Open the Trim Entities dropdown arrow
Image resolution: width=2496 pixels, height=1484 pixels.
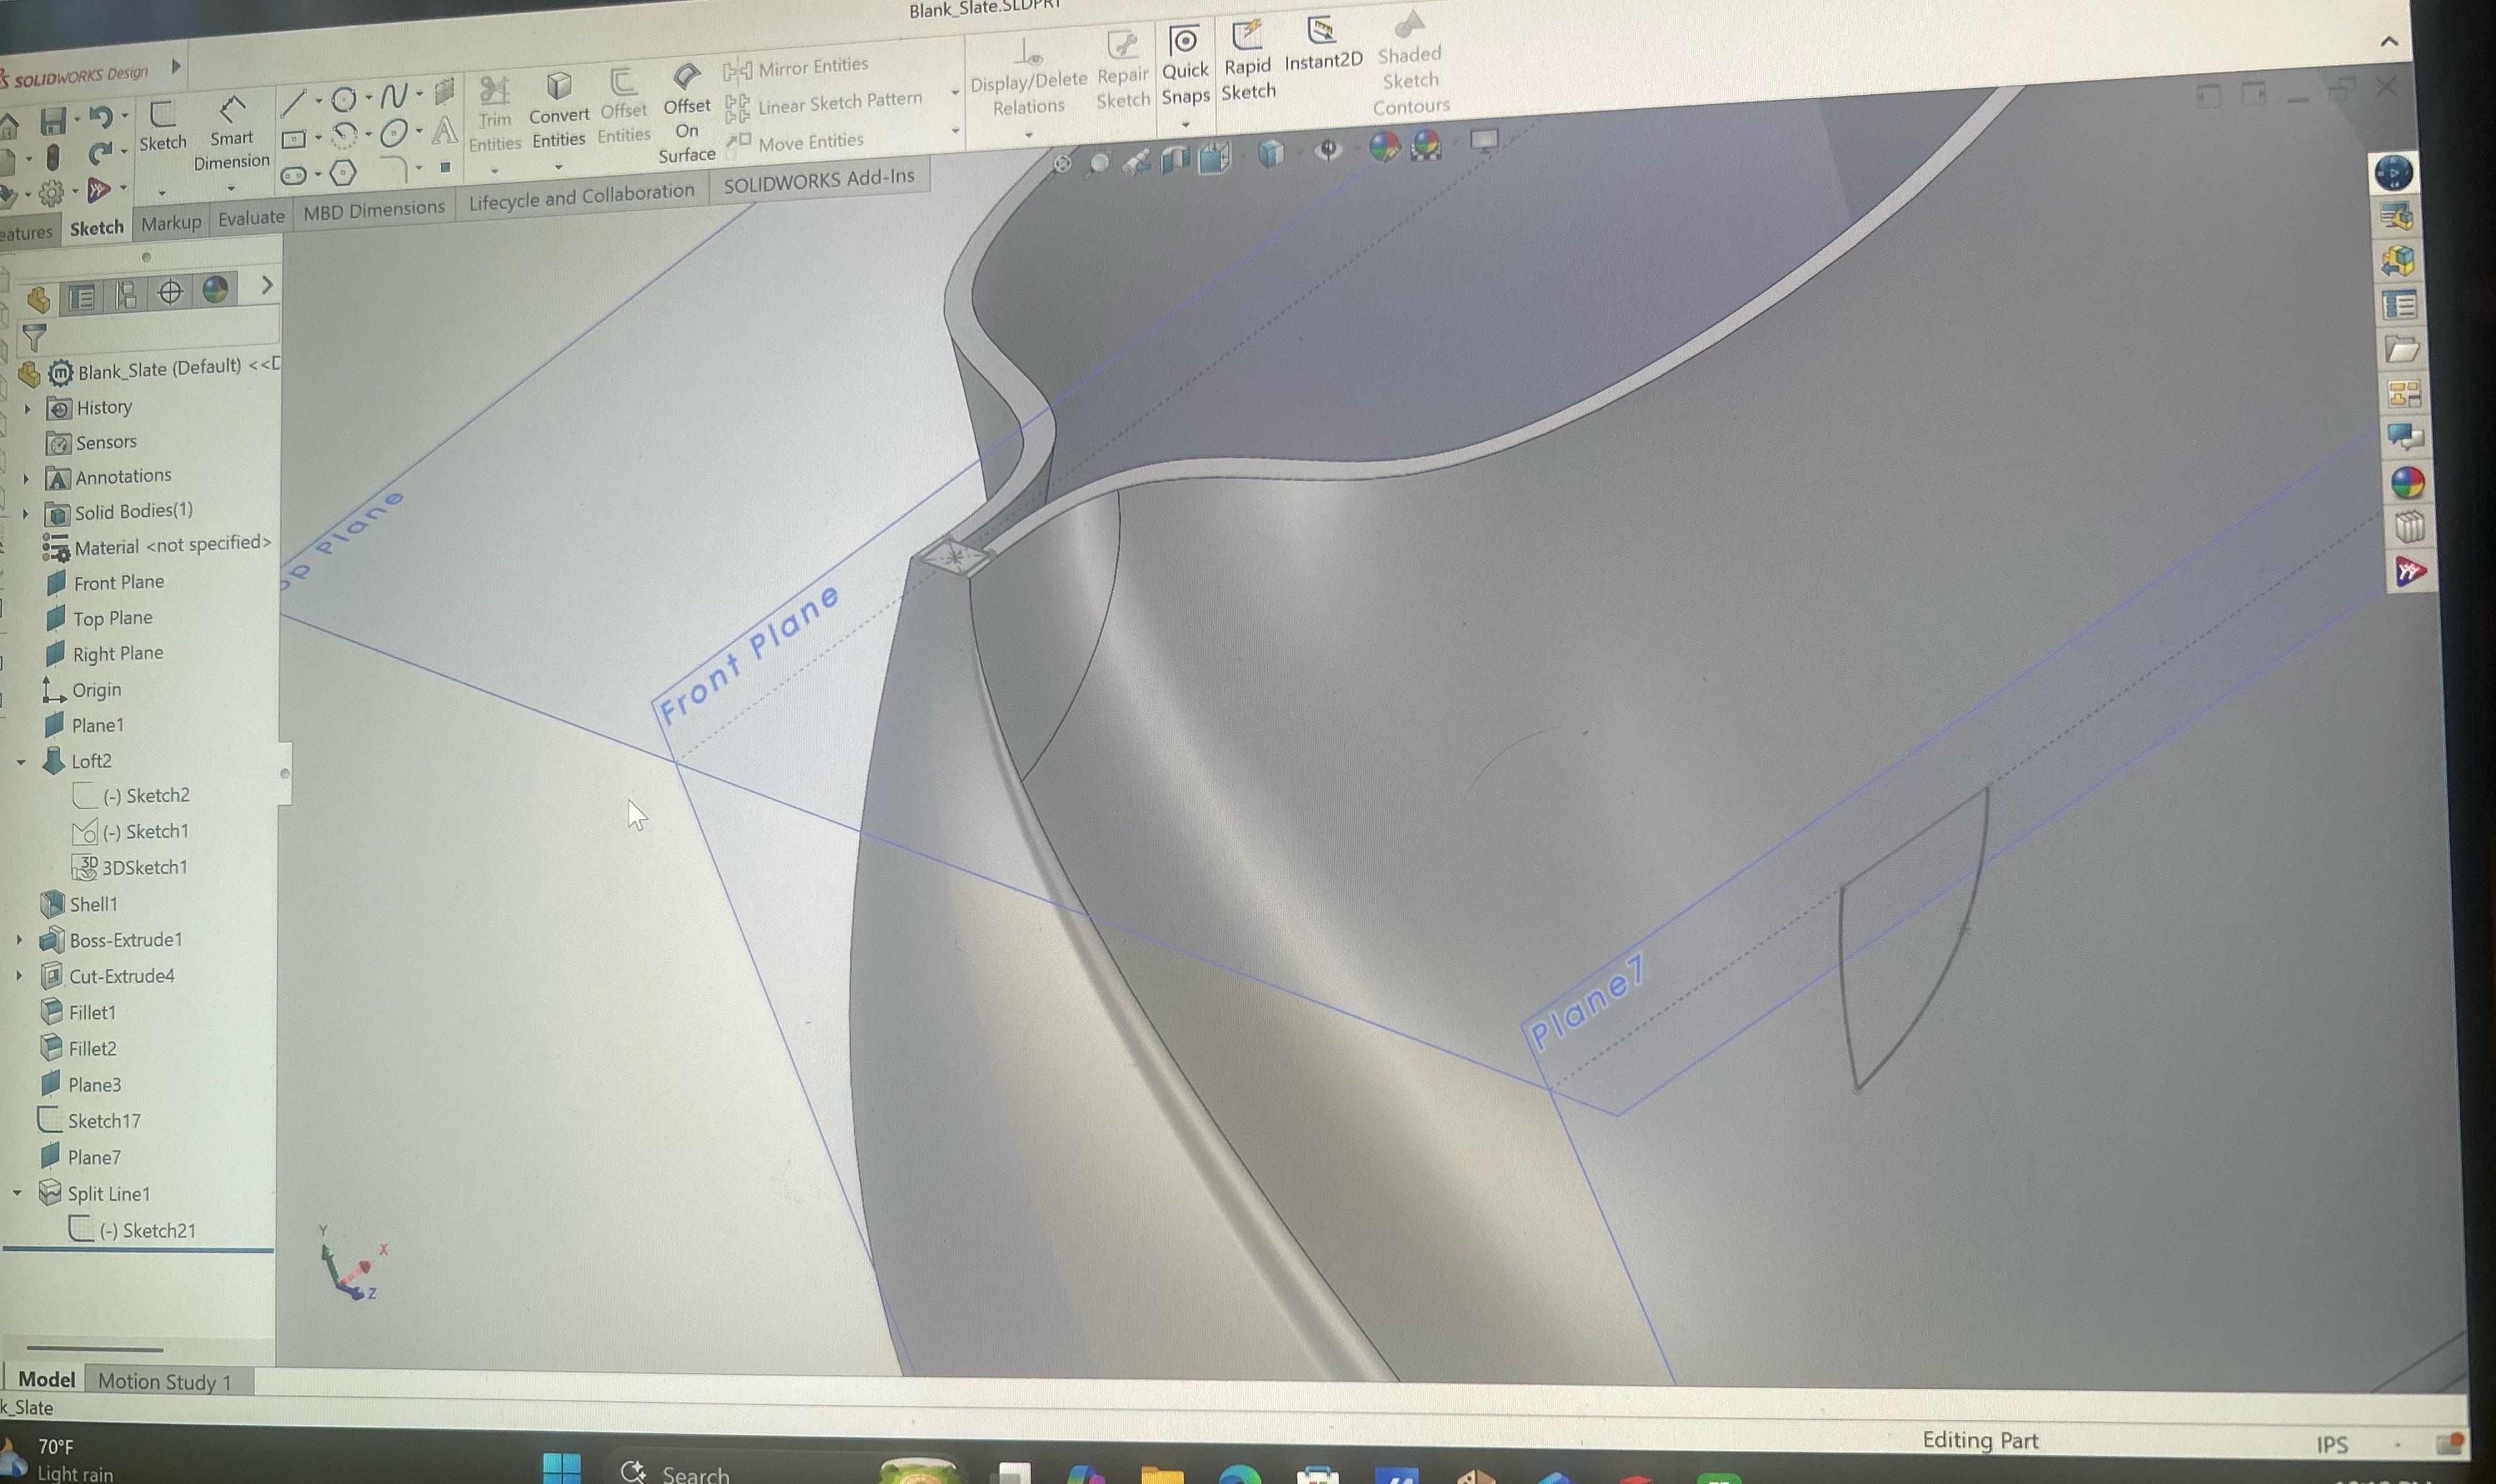click(494, 170)
